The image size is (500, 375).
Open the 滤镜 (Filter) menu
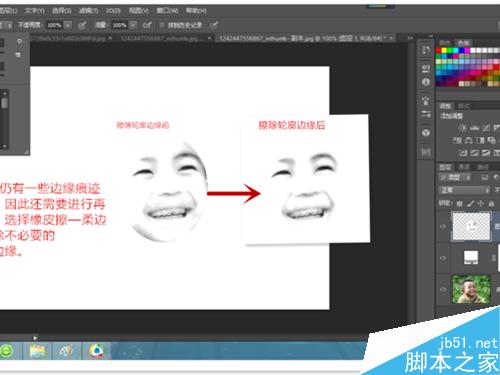point(88,11)
